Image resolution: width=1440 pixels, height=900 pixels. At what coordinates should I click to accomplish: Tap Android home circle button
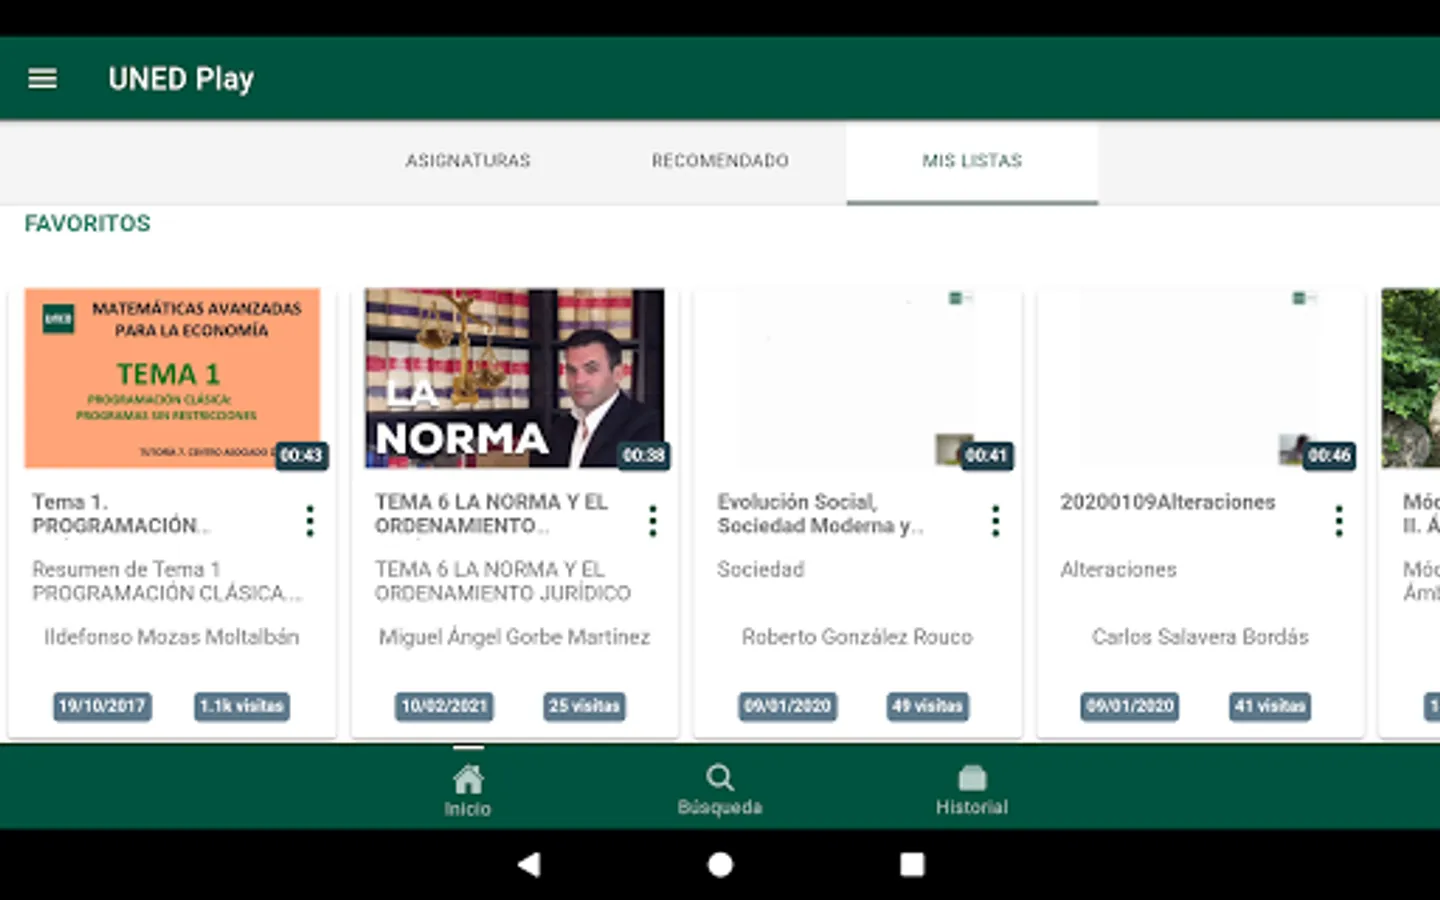pos(720,864)
